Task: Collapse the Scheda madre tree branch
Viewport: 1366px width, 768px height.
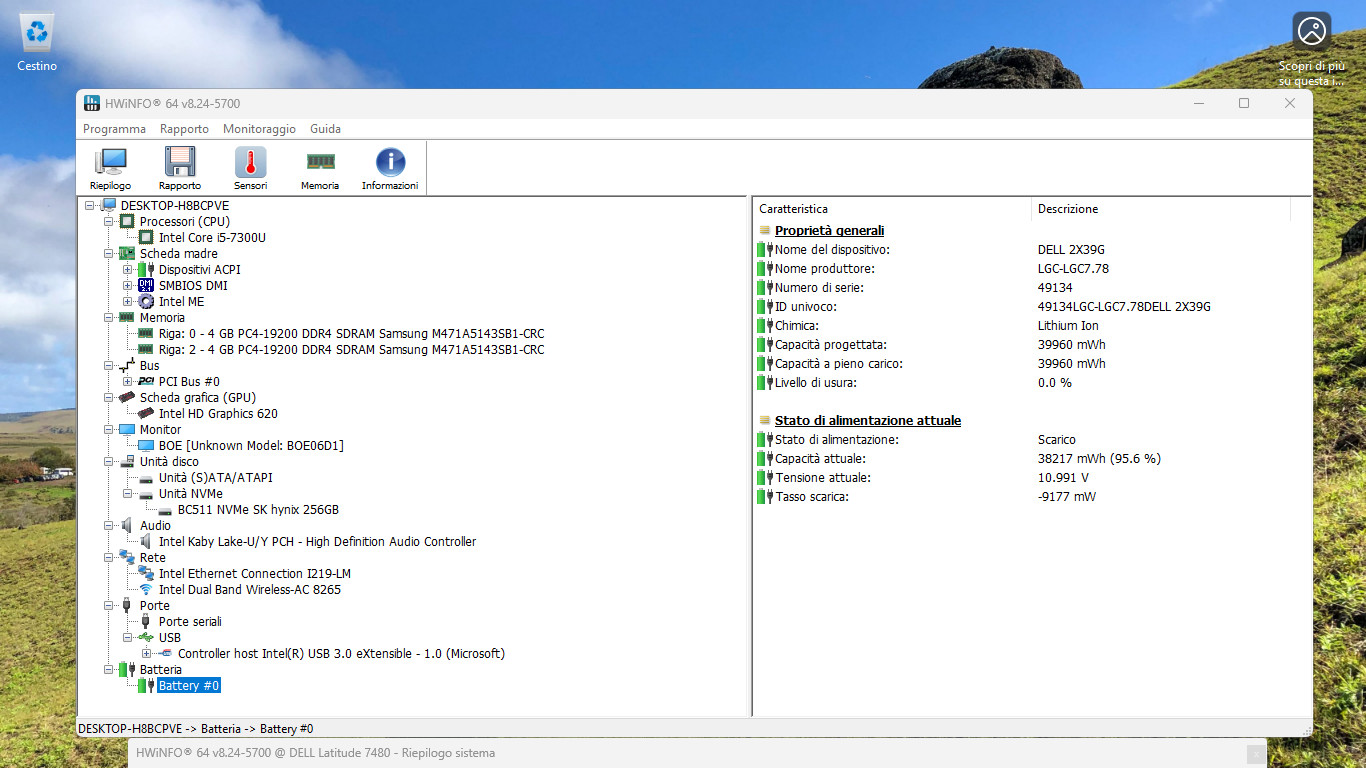Action: [109, 254]
